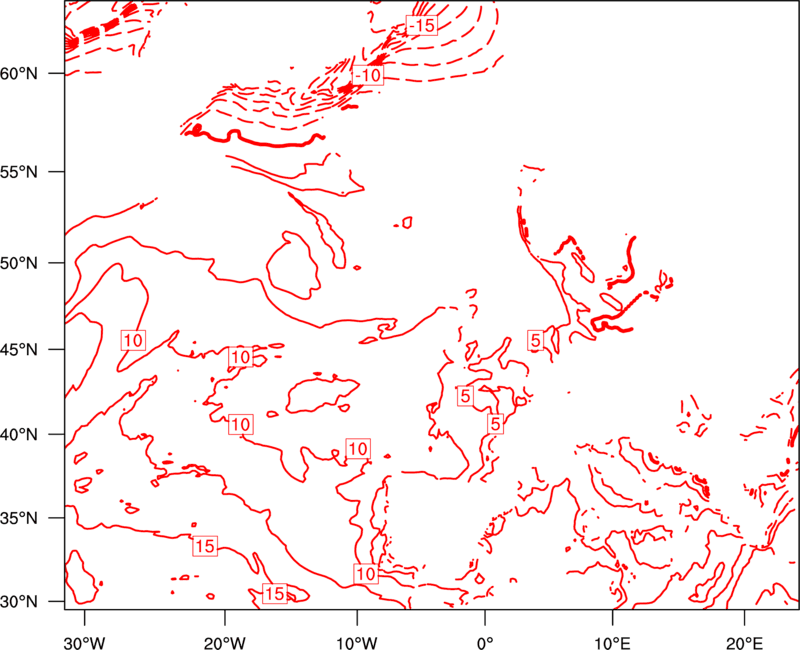Click the -15 contour value label
This screenshot has height=650, width=800.
pos(422,24)
